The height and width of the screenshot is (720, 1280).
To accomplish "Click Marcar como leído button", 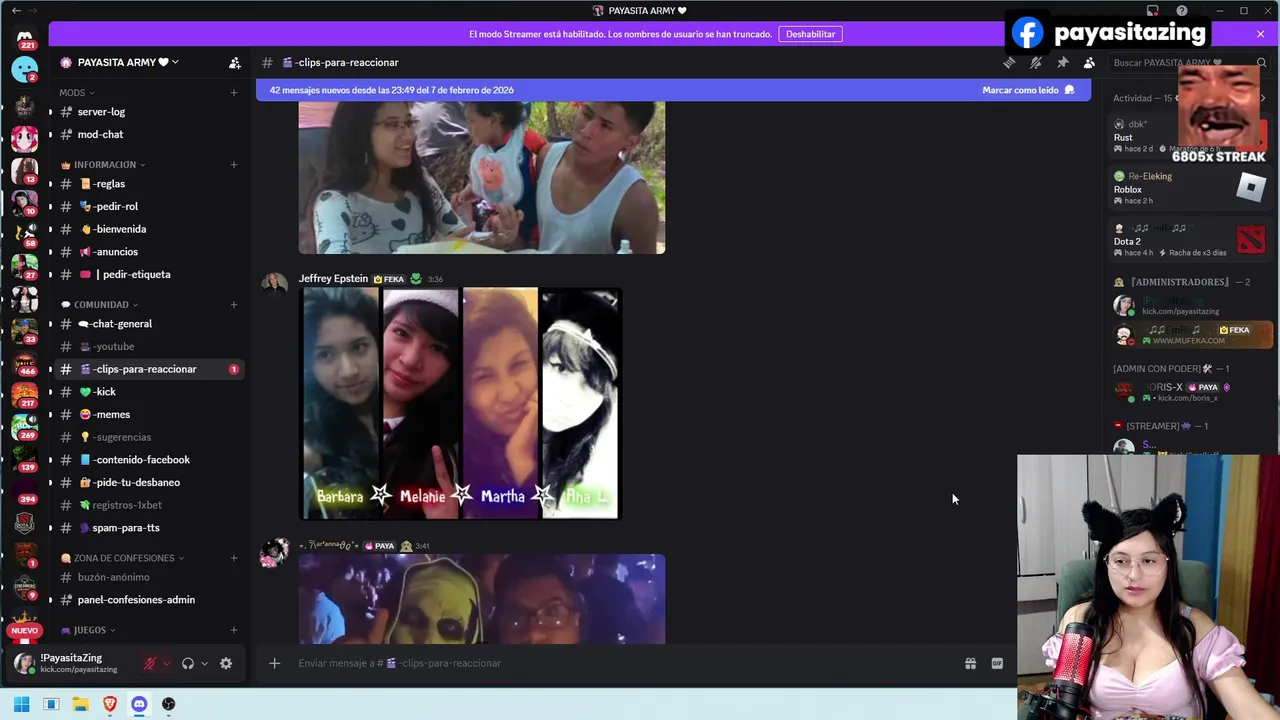I will [1028, 90].
